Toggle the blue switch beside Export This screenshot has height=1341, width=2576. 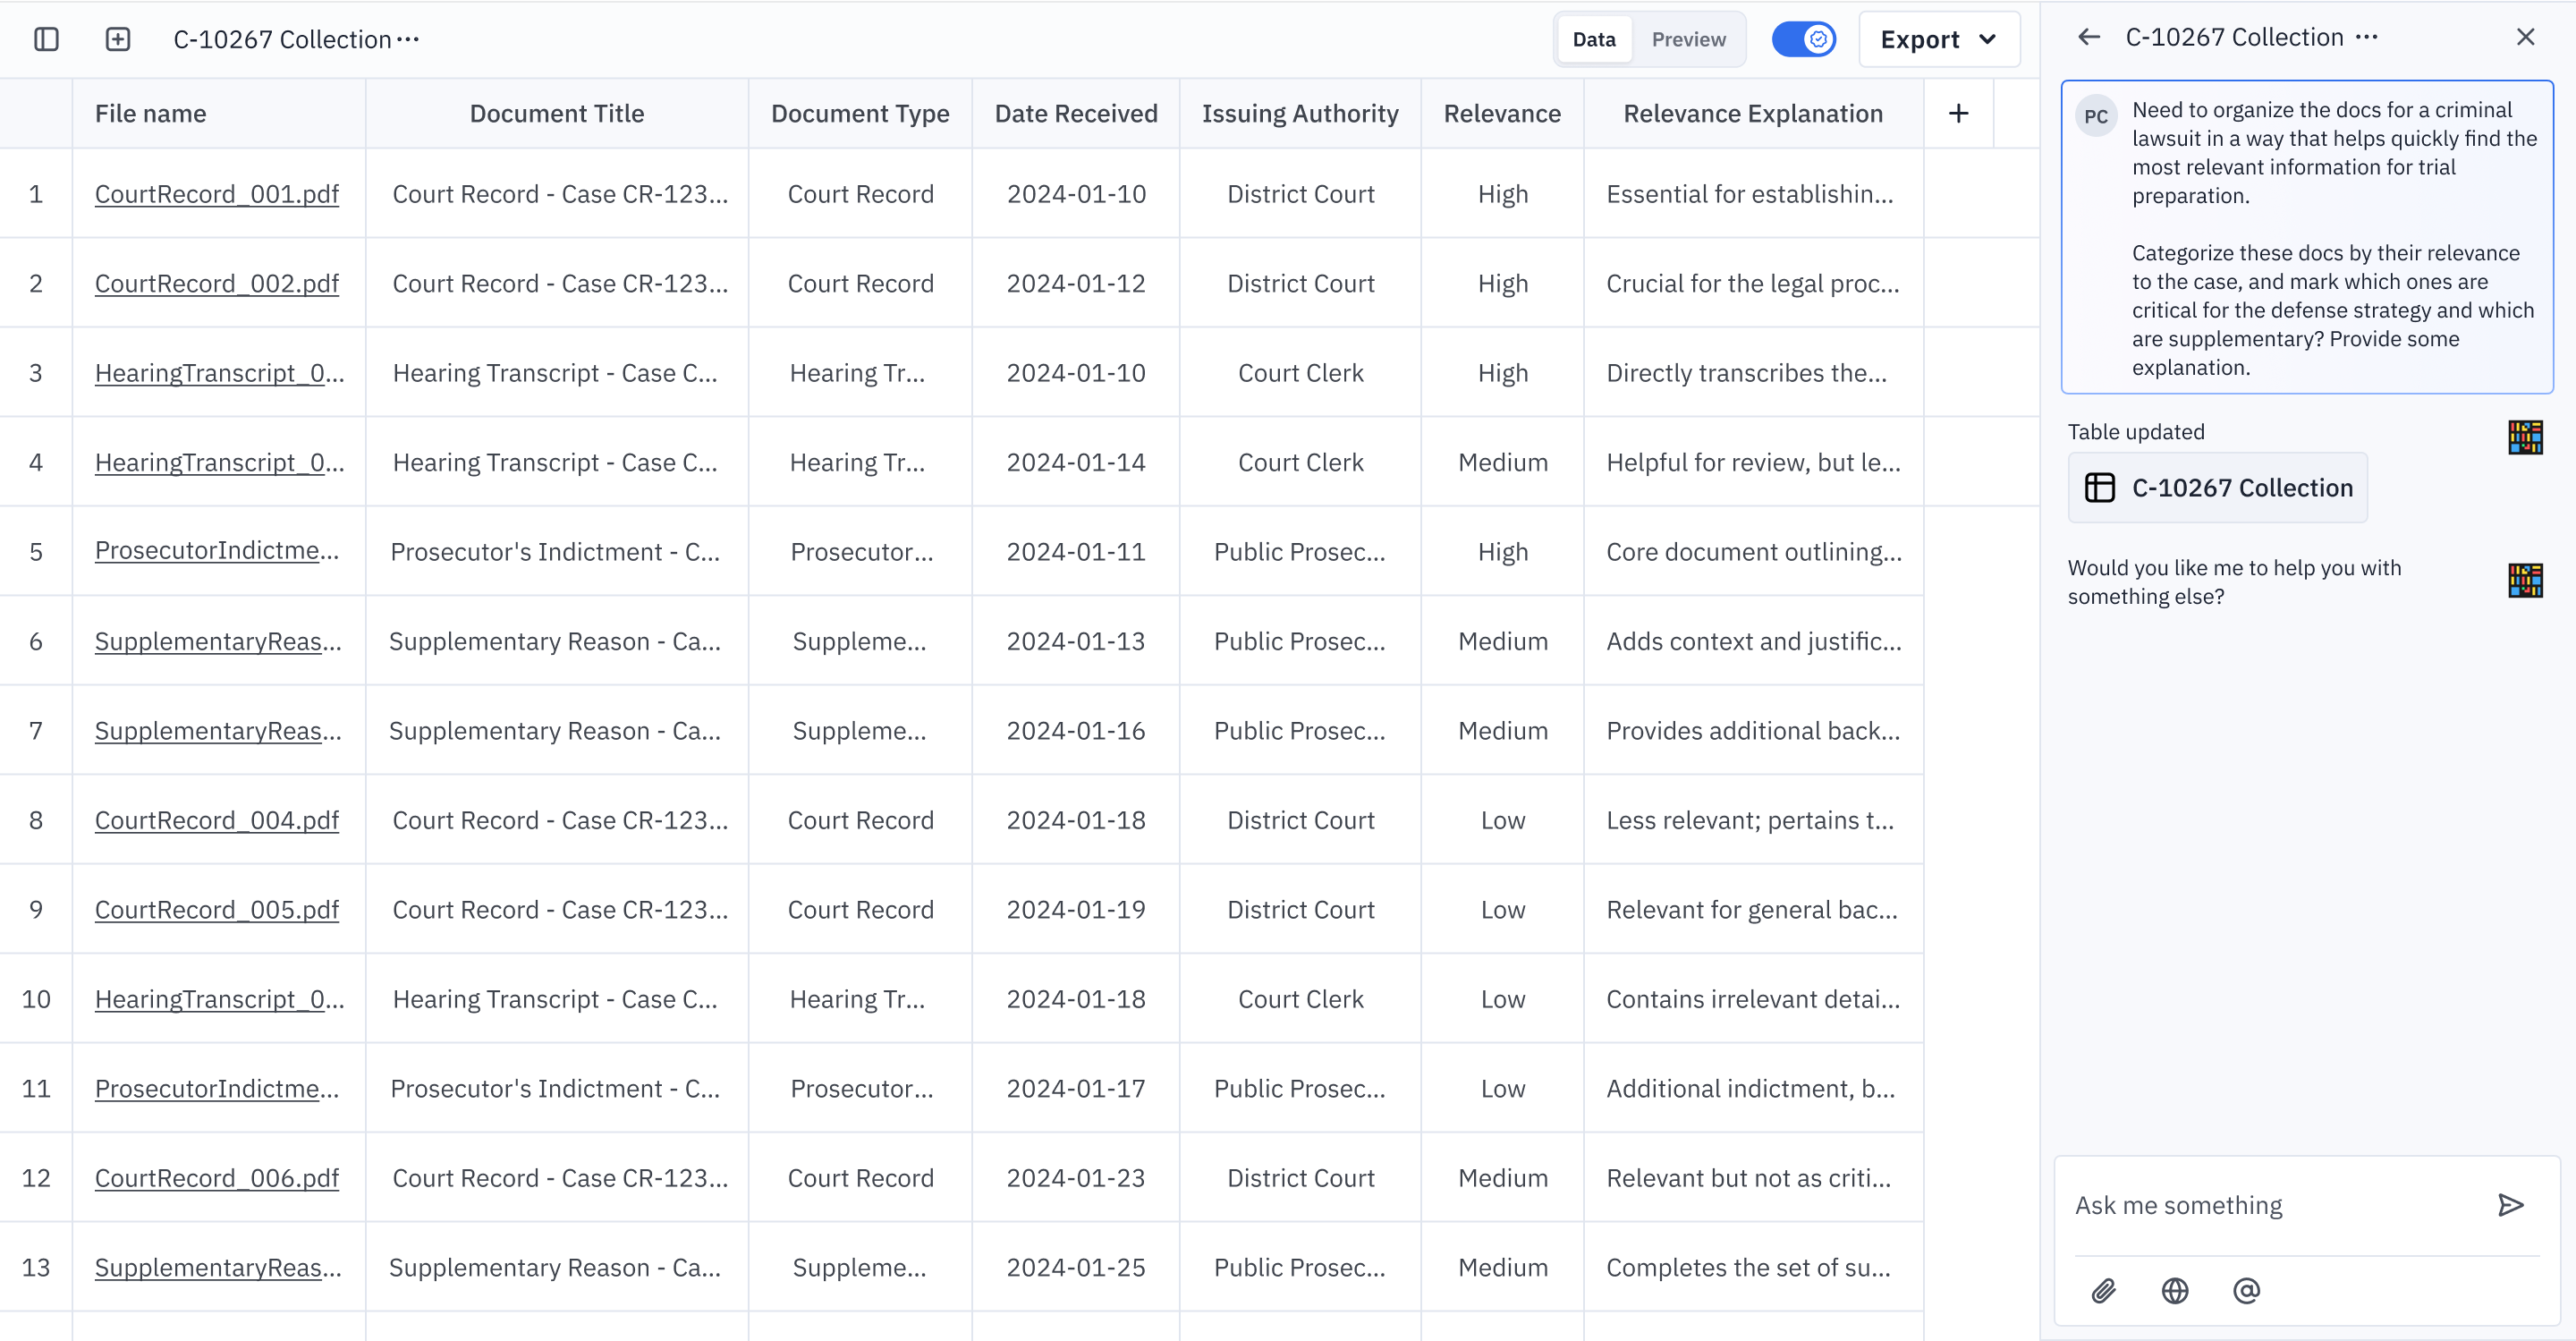[1803, 39]
